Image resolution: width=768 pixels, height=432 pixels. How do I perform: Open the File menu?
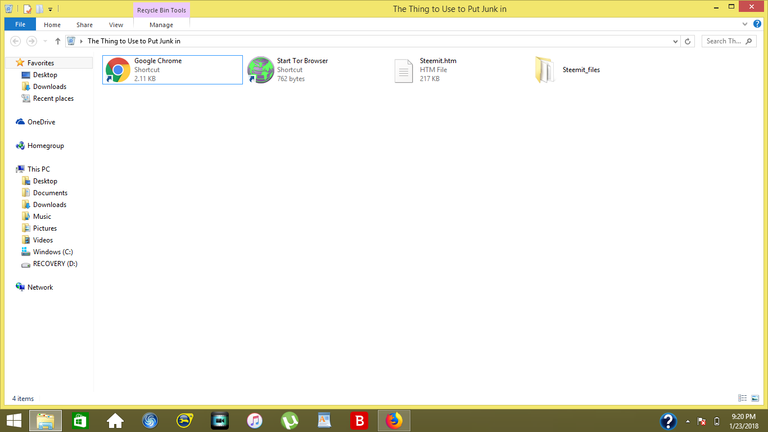click(20, 24)
